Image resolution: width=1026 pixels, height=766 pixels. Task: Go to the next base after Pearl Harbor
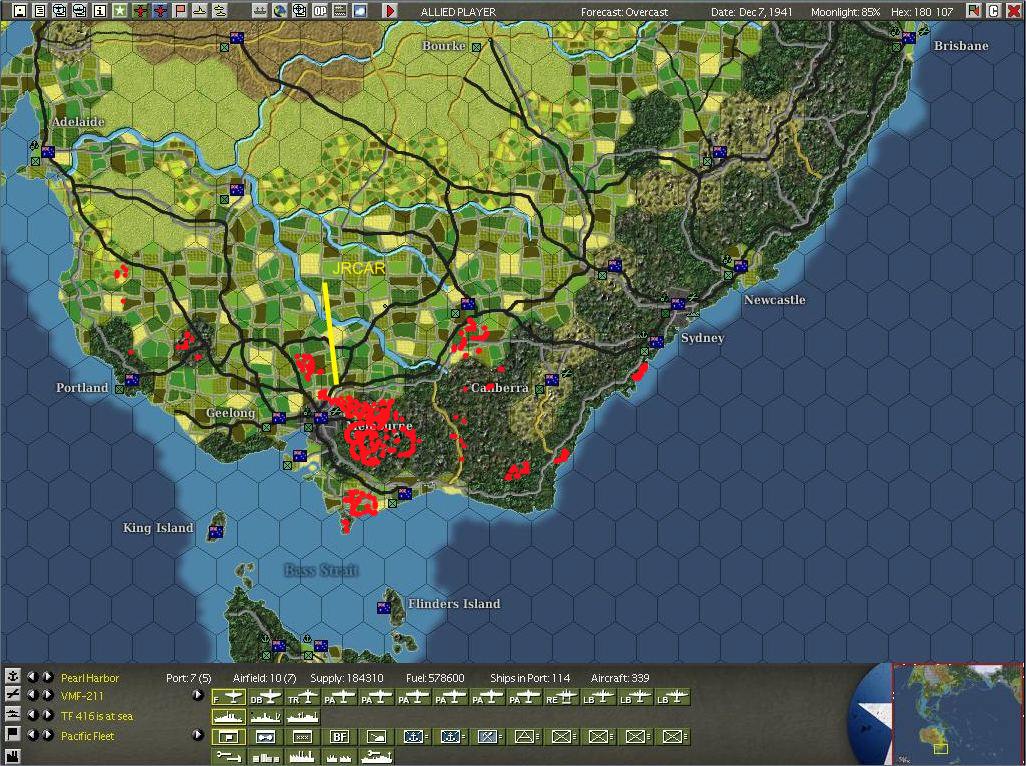[x=47, y=677]
